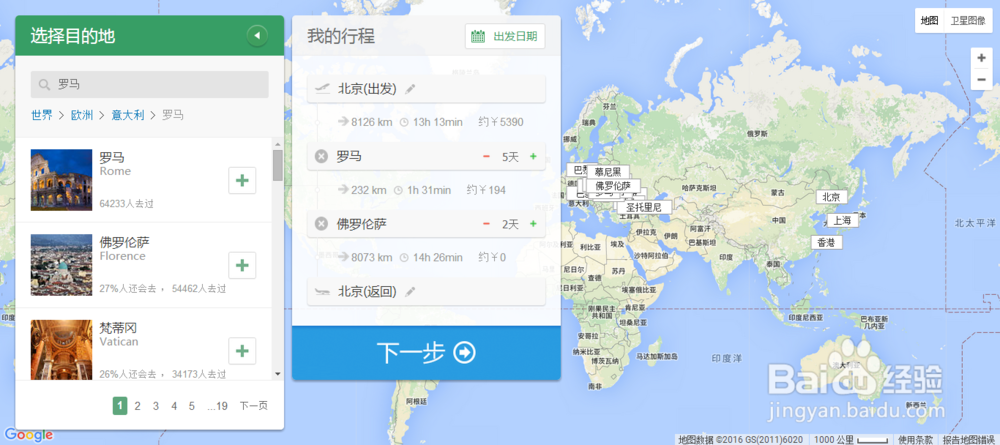Select the 北京 map label

pyautogui.click(x=831, y=197)
